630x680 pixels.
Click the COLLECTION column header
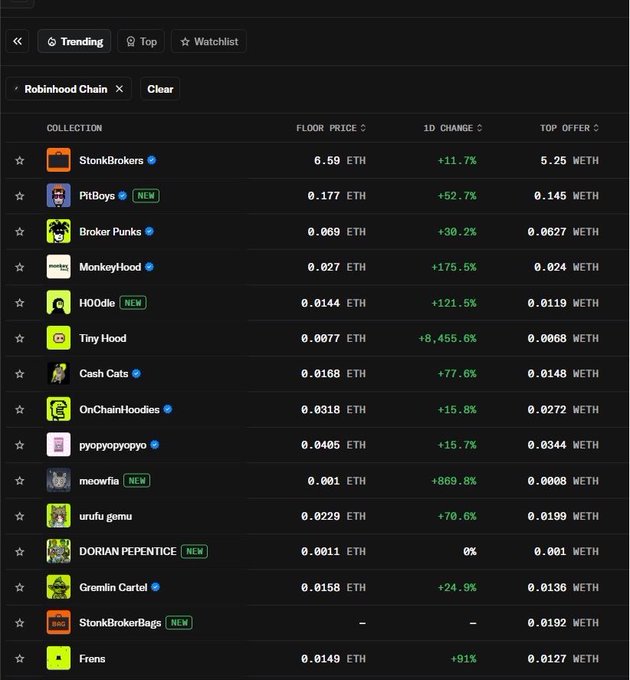(x=74, y=128)
